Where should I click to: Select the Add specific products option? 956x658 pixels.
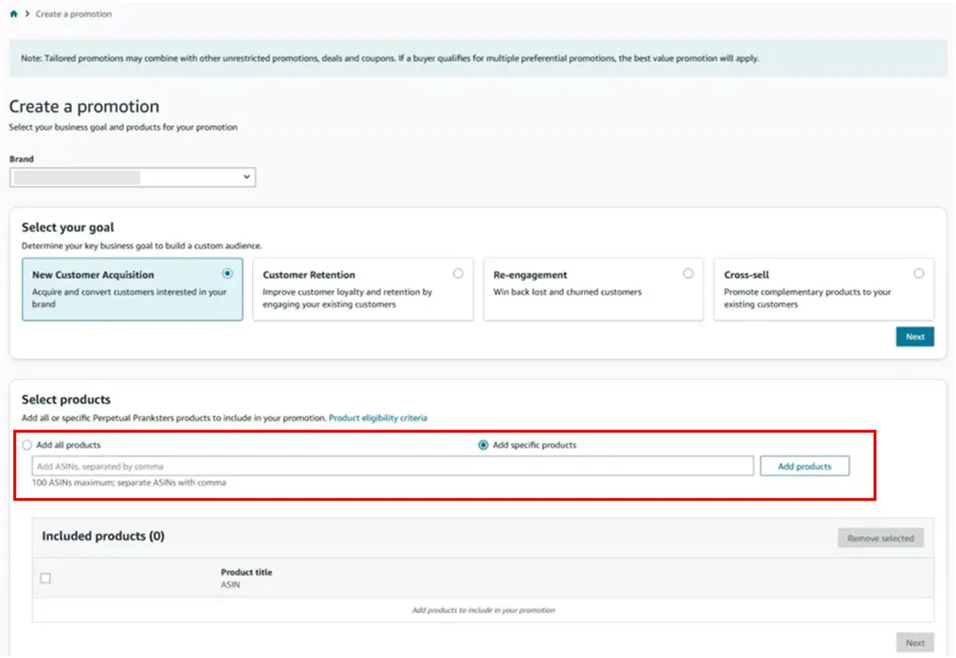(484, 445)
